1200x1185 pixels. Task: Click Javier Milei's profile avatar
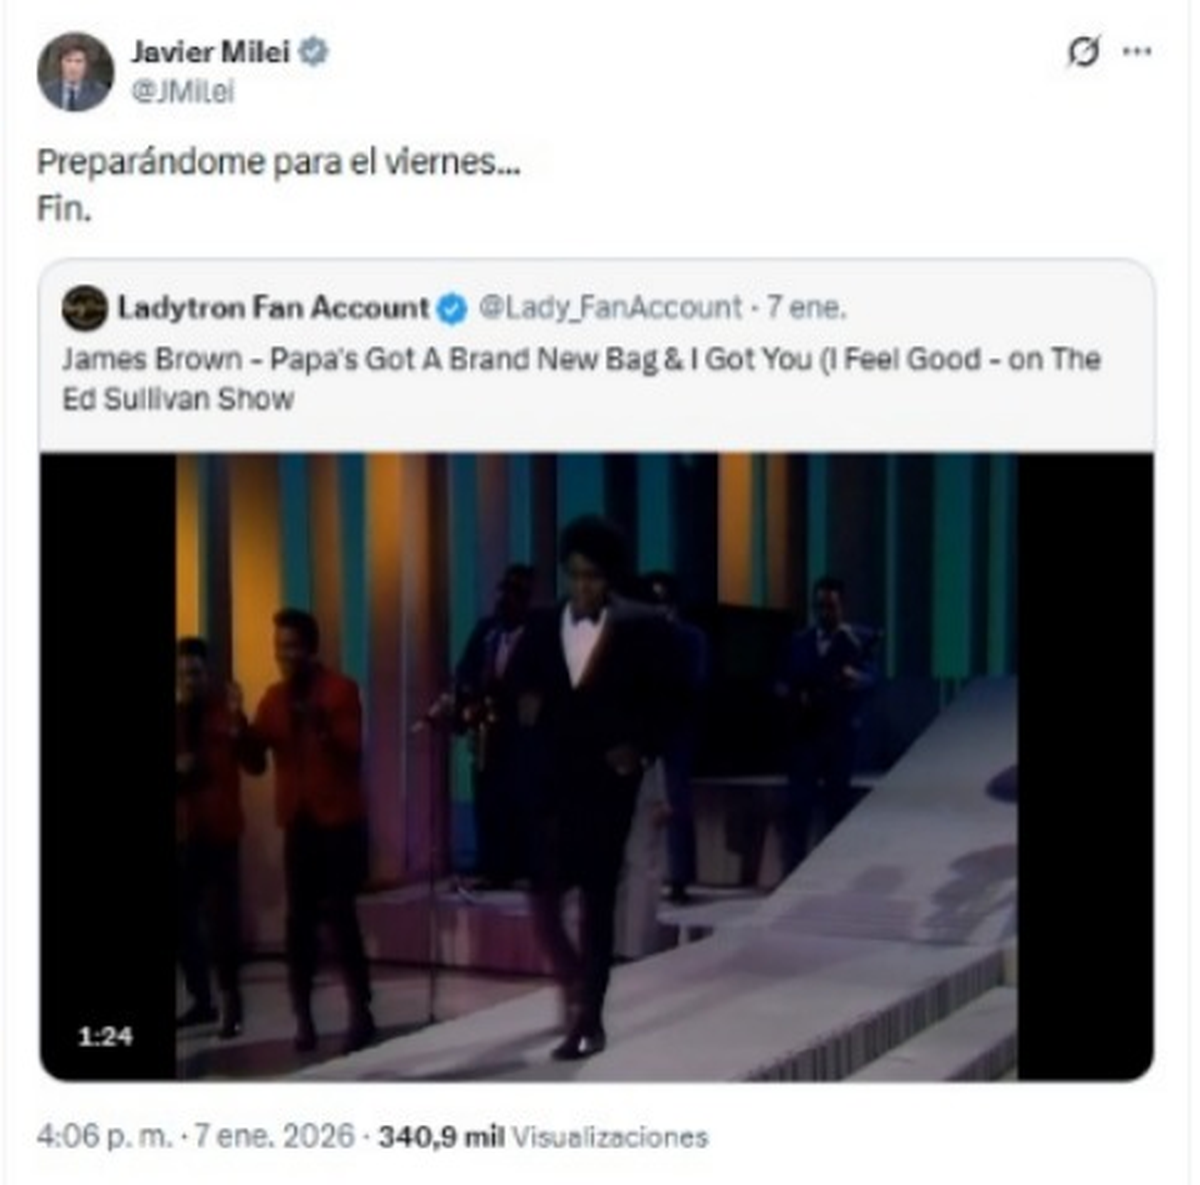[75, 72]
